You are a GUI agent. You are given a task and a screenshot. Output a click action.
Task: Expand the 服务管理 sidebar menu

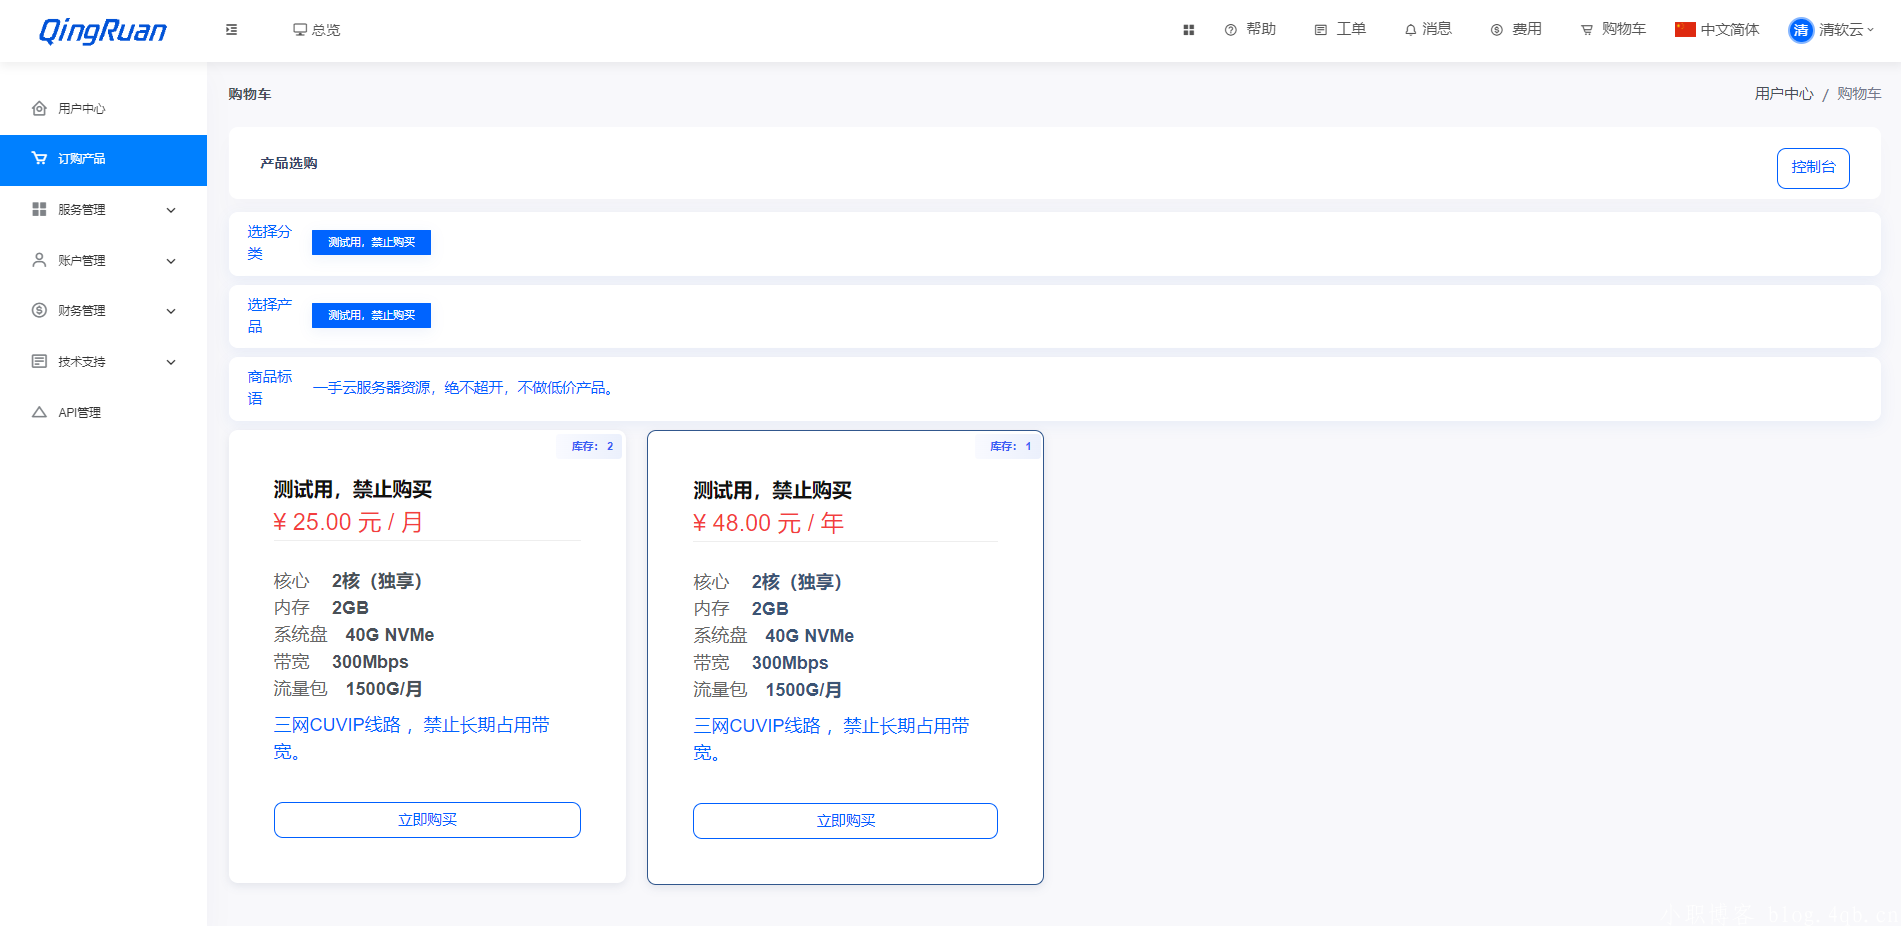[x=103, y=210]
